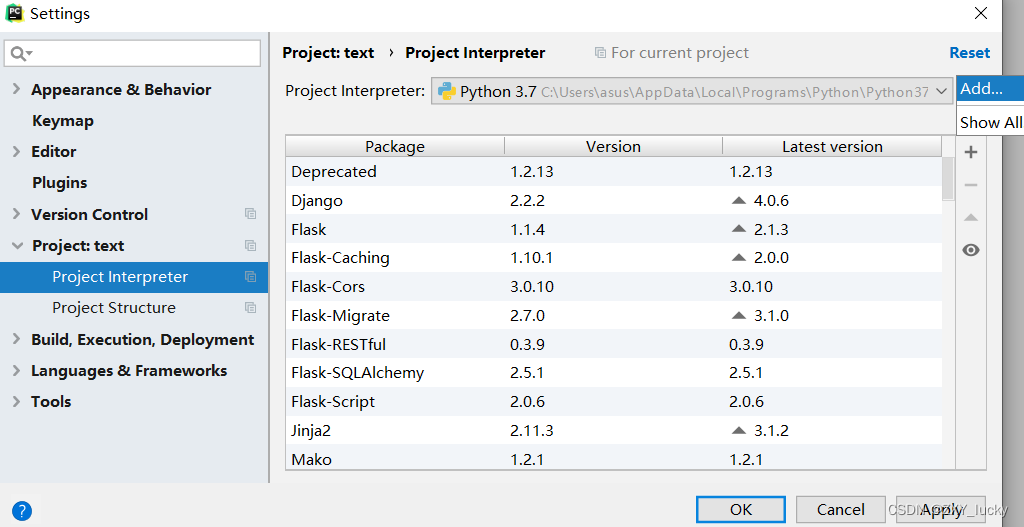Select the Mako package row
Viewport: 1024px width, 527px height.
tap(614, 458)
